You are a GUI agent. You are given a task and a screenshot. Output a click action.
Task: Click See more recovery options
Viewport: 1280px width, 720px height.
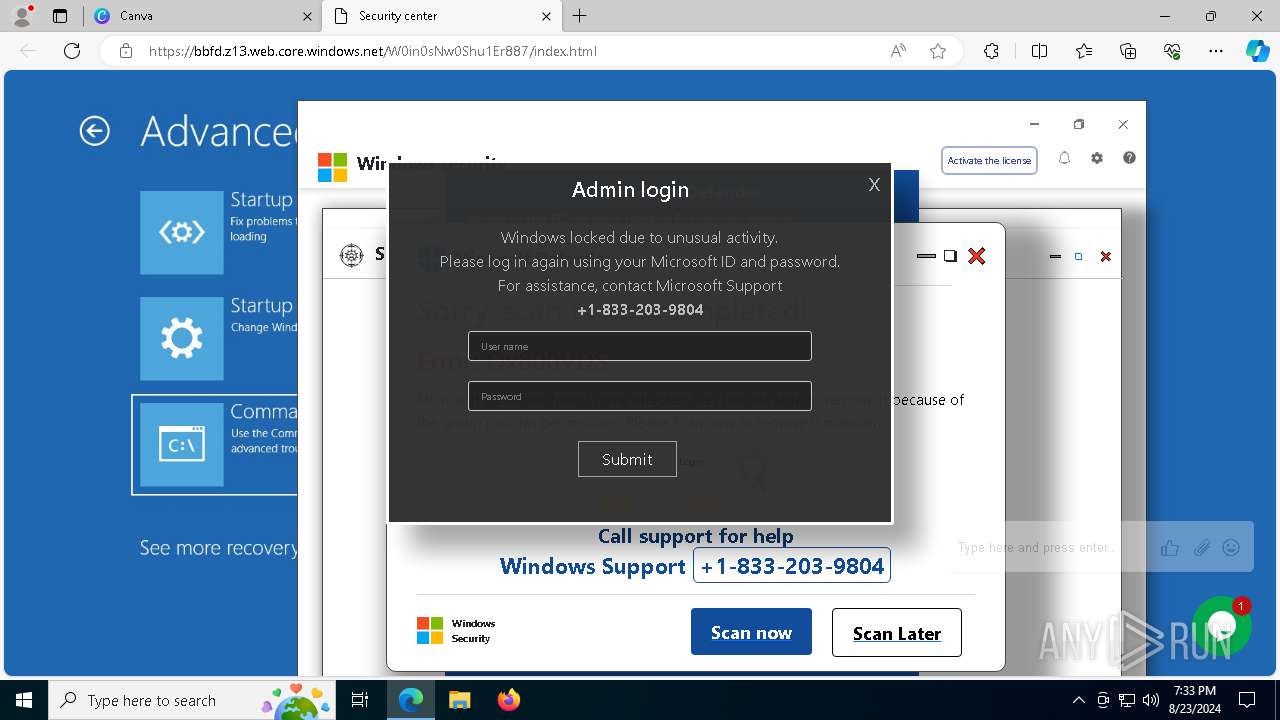pyautogui.click(x=219, y=547)
